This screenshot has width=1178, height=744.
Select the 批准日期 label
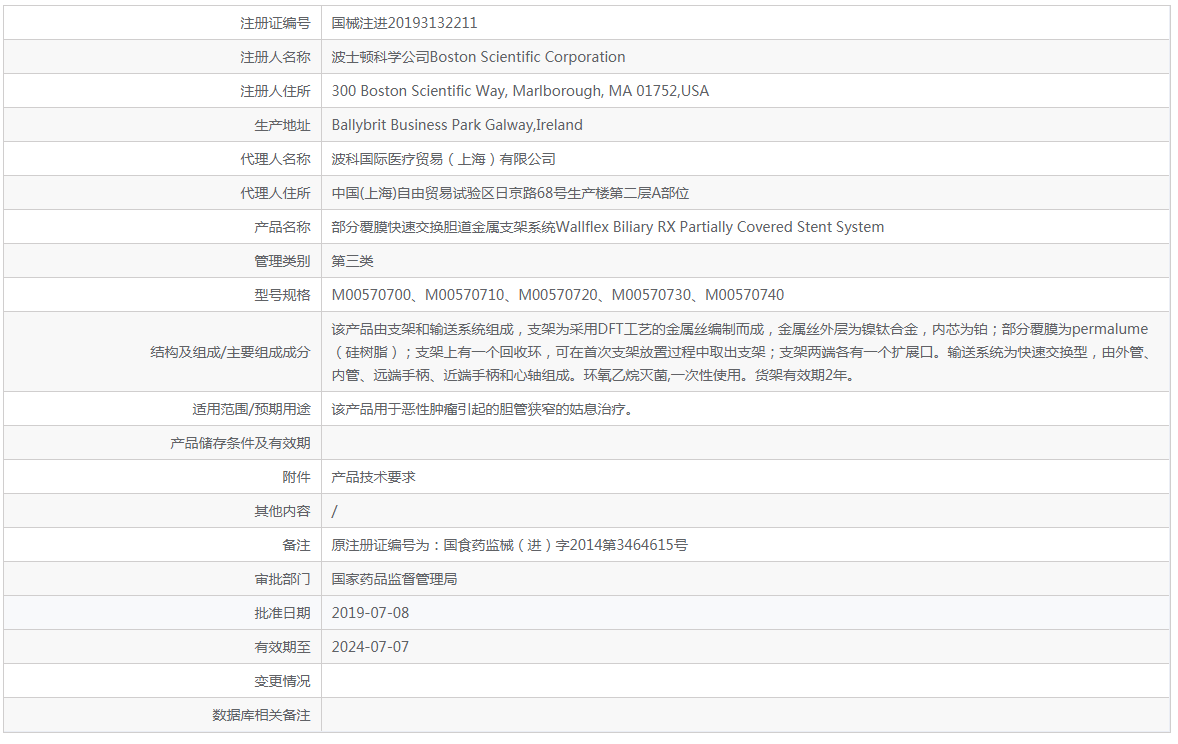pos(282,613)
